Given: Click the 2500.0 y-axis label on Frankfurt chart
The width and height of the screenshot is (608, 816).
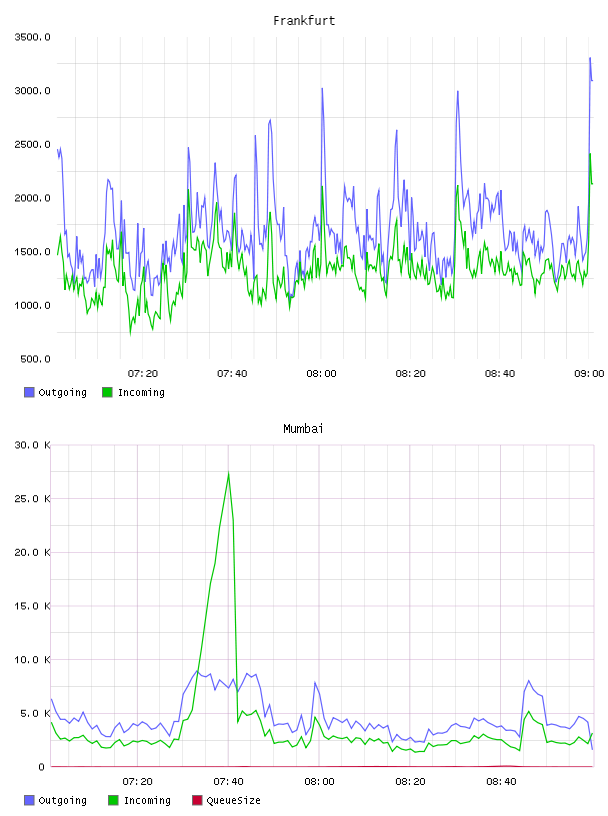Looking at the screenshot, I should click(32, 144).
